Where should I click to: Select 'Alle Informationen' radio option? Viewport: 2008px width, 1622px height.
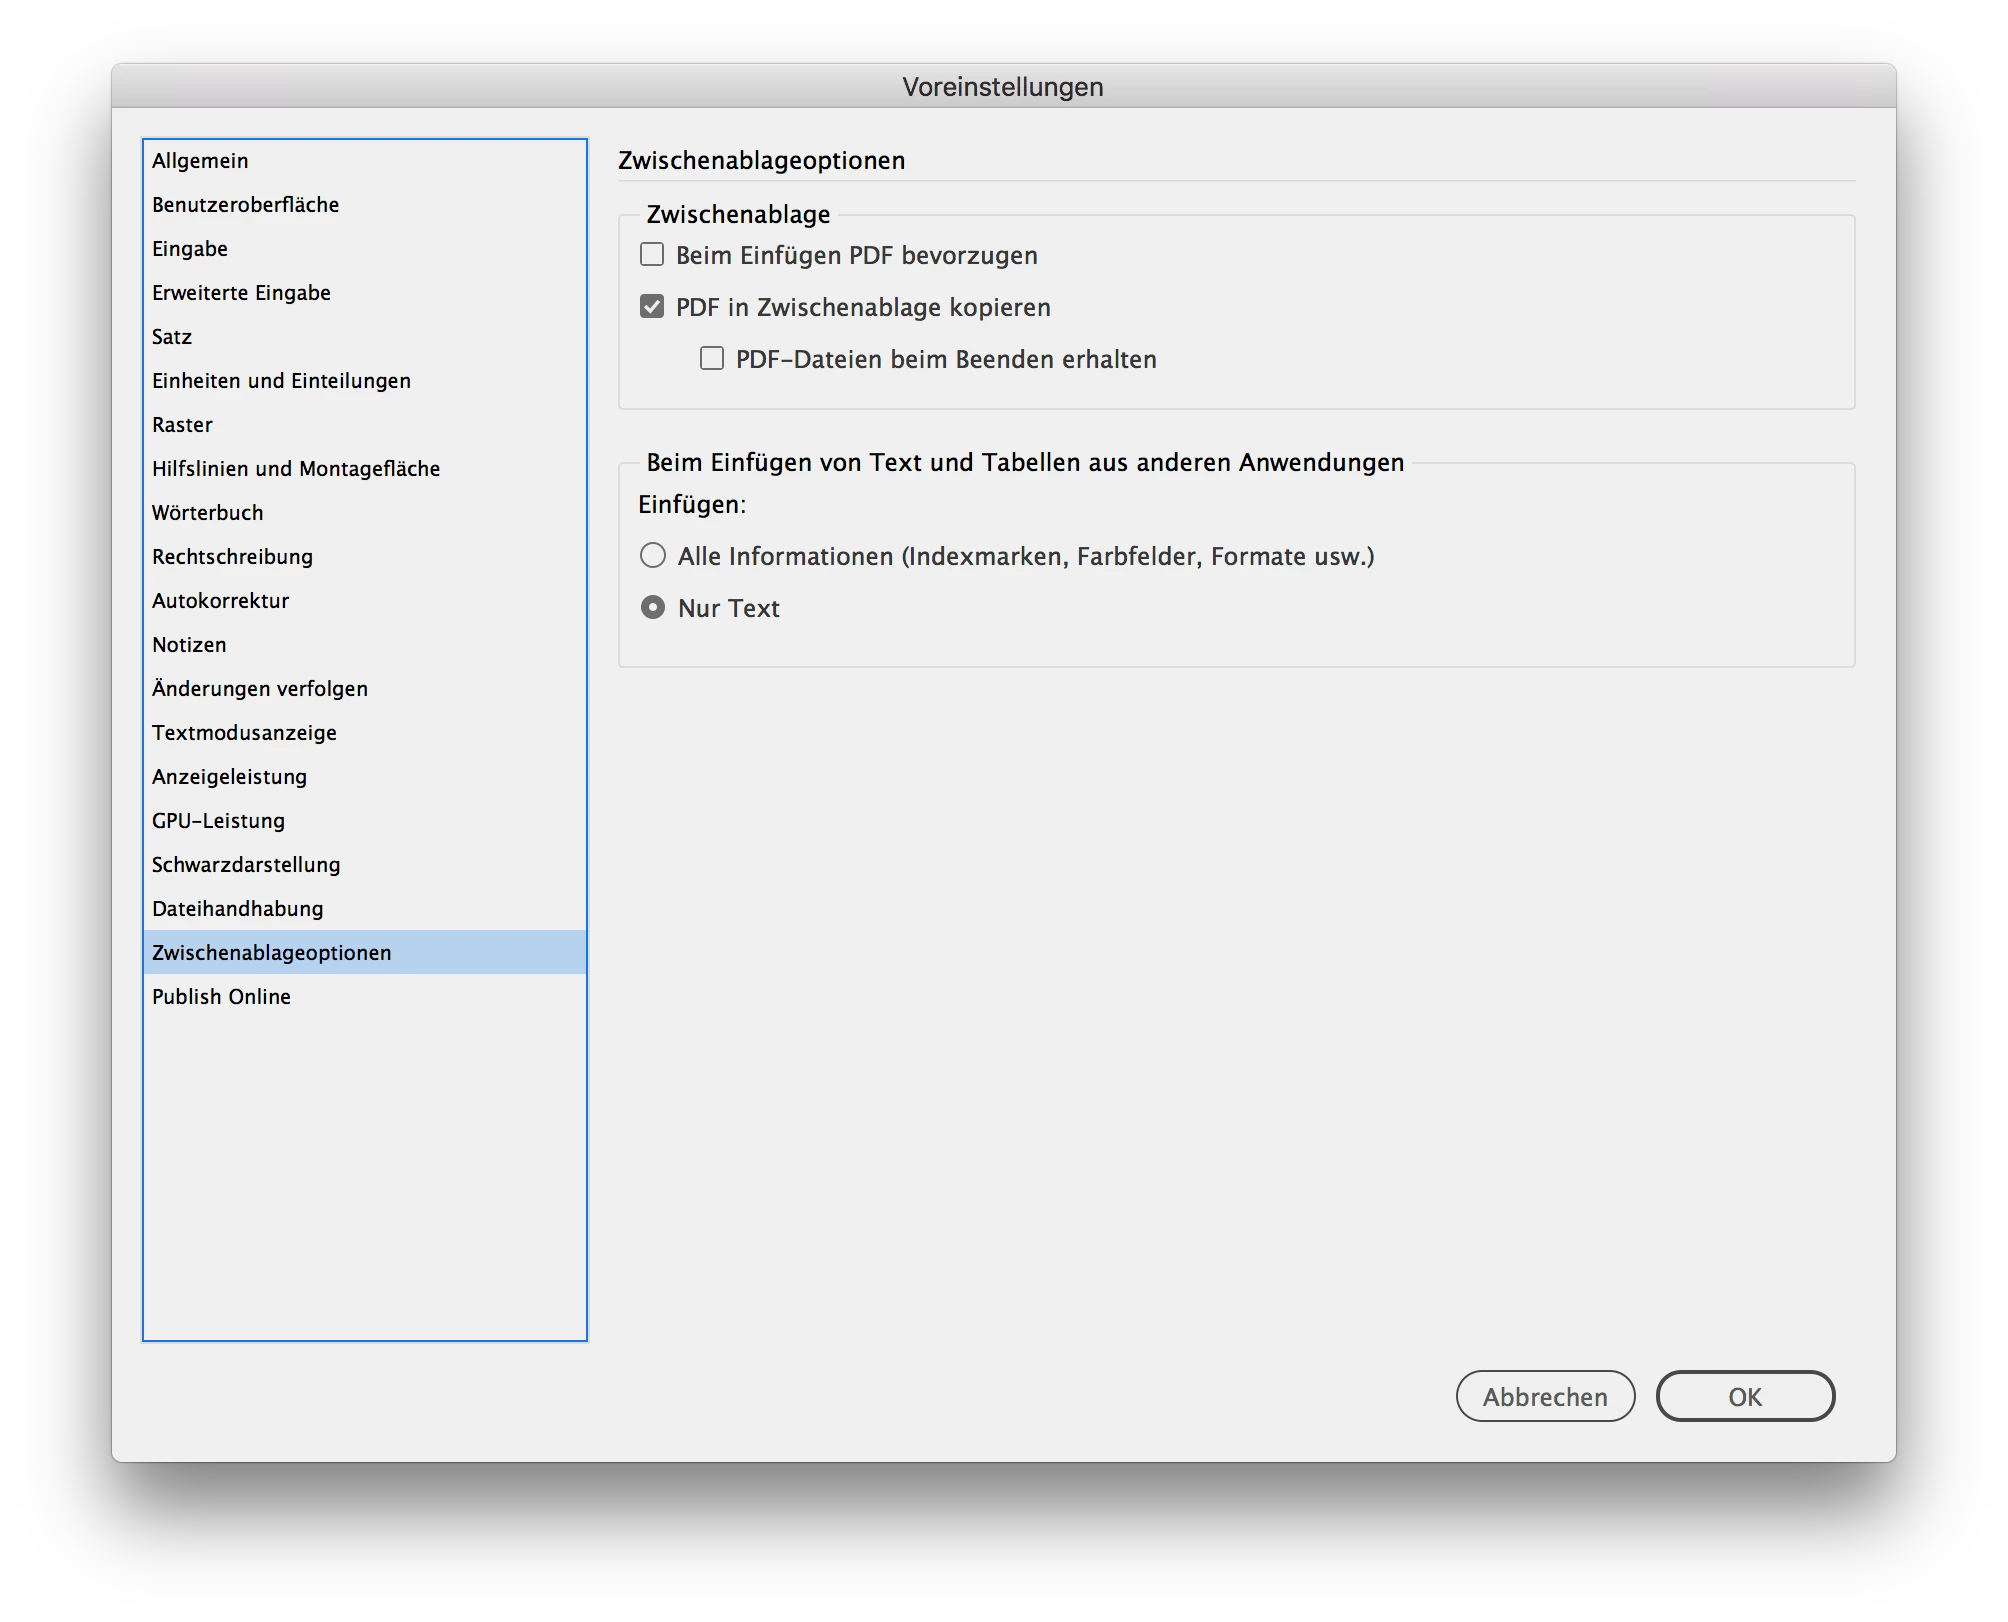pos(653,556)
